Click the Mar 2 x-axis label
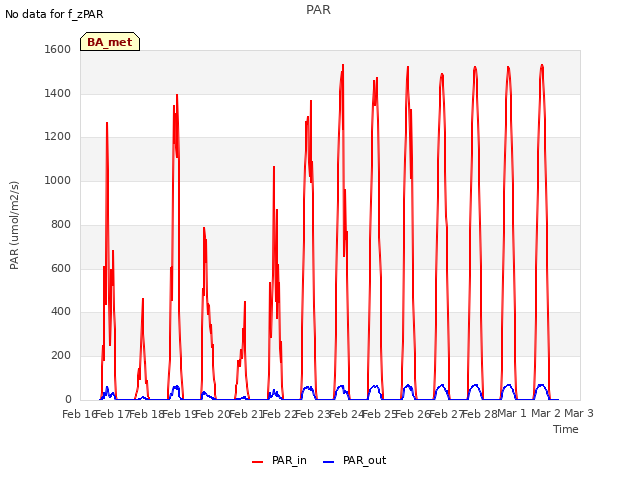The image size is (640, 480). [x=546, y=413]
